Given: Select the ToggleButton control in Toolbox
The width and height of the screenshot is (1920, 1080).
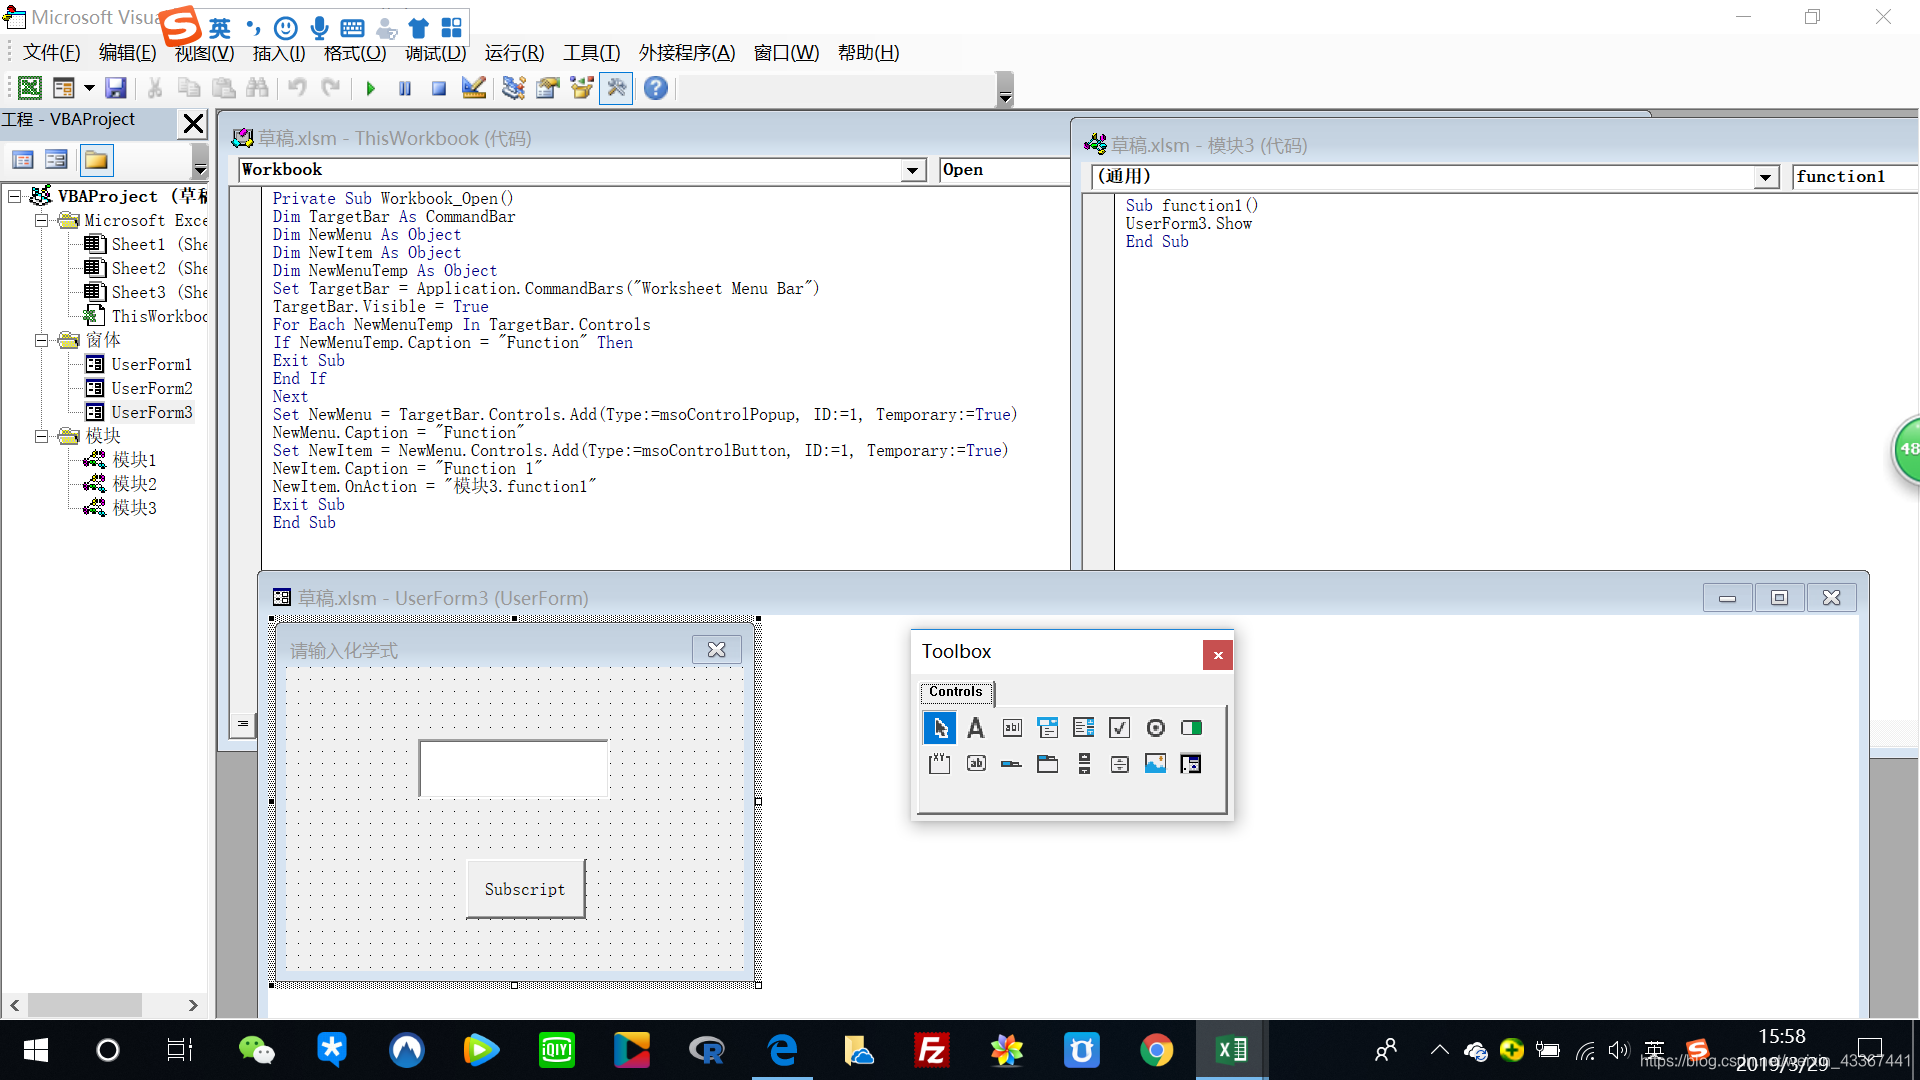Looking at the screenshot, I should [1191, 728].
